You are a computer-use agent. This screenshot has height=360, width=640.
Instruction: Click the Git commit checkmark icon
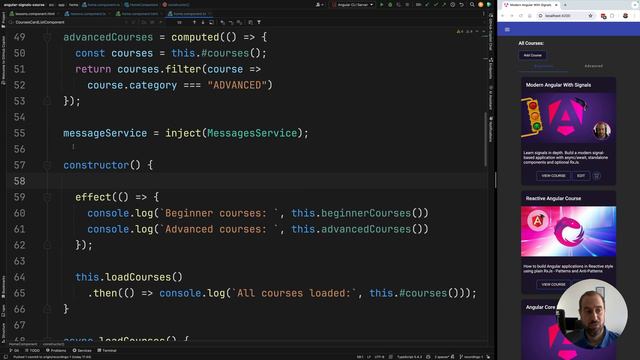click(x=436, y=5)
